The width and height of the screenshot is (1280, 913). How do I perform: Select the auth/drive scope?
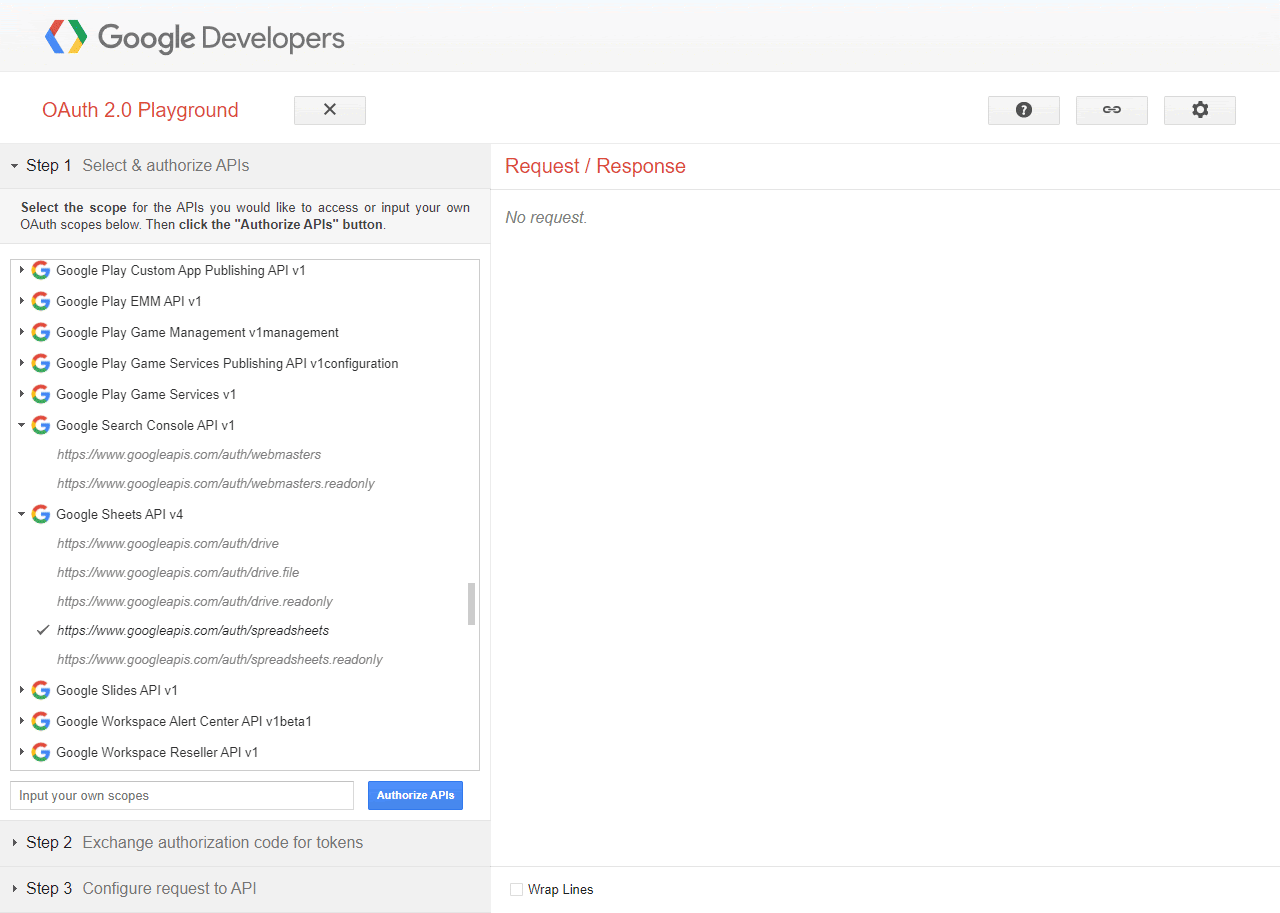(168, 543)
